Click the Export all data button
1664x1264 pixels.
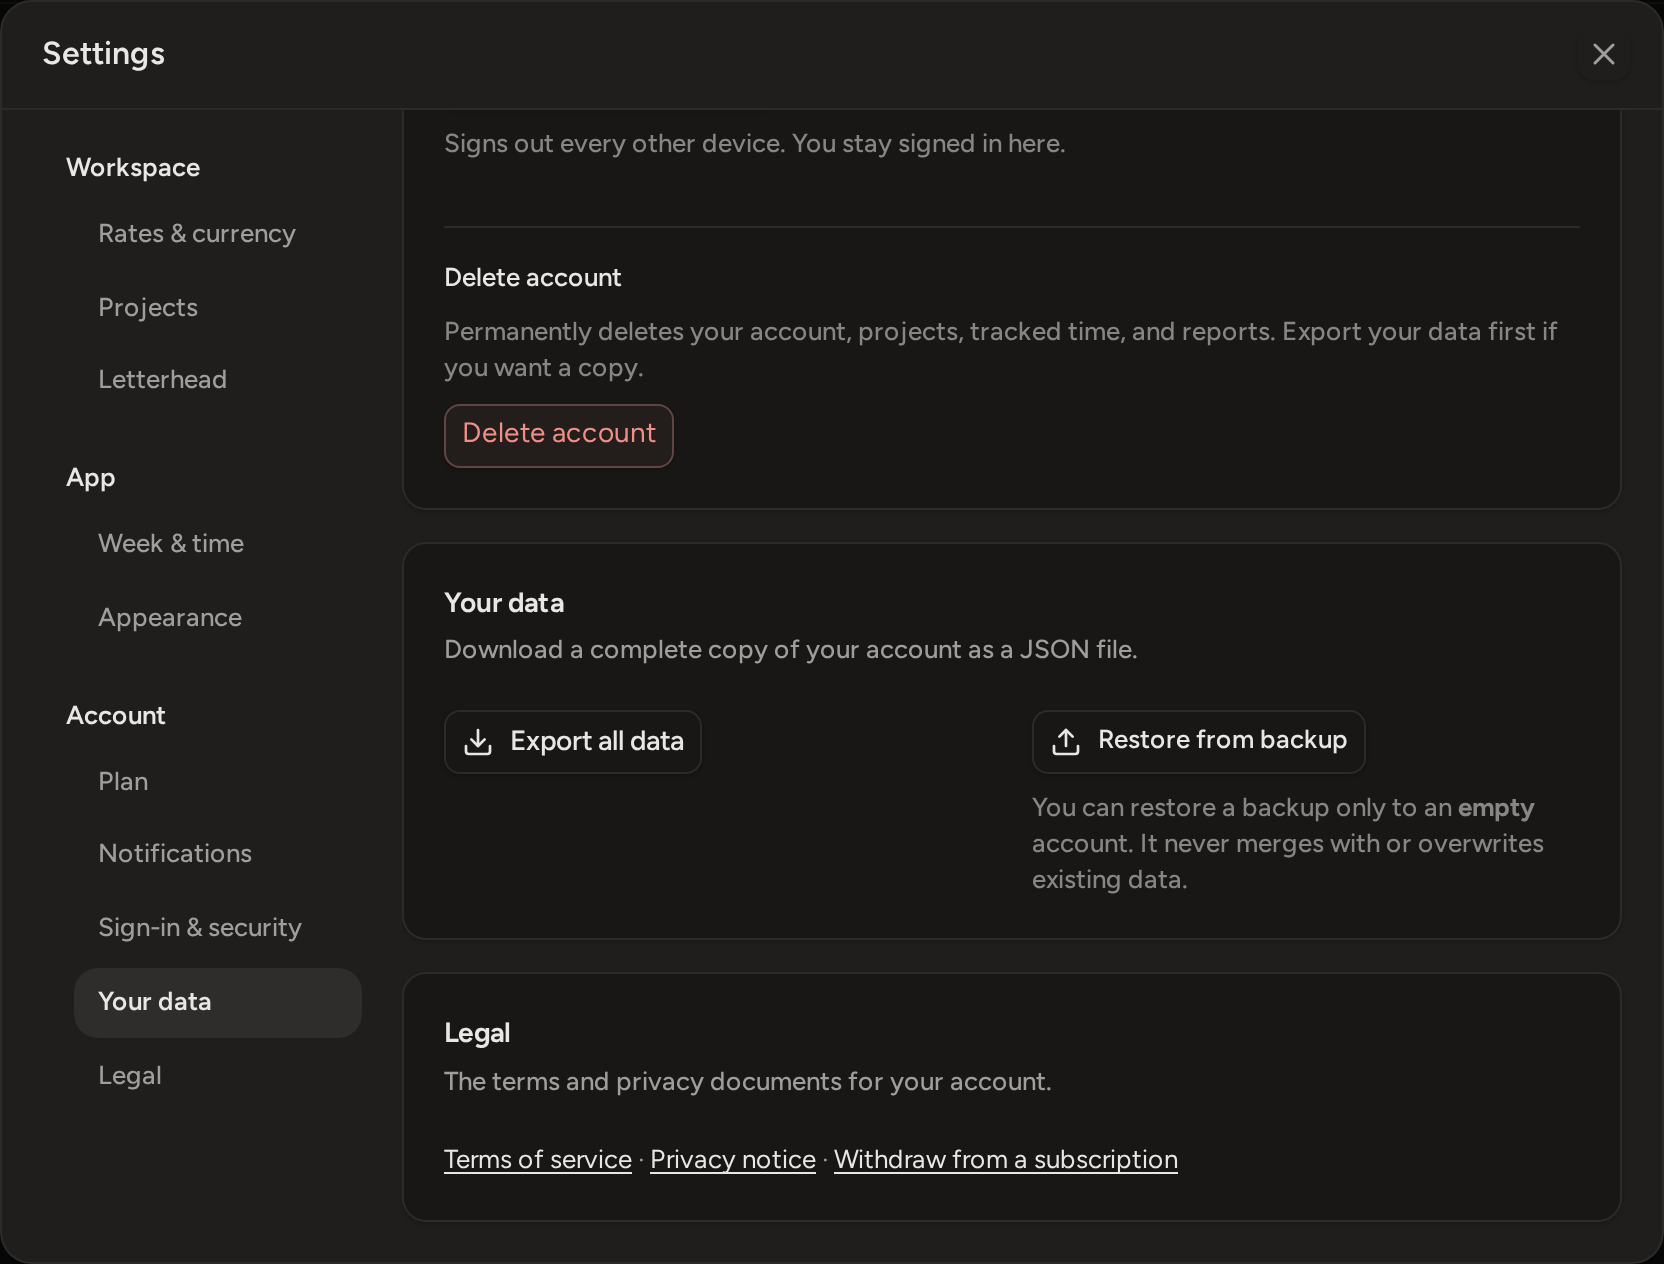tap(573, 742)
